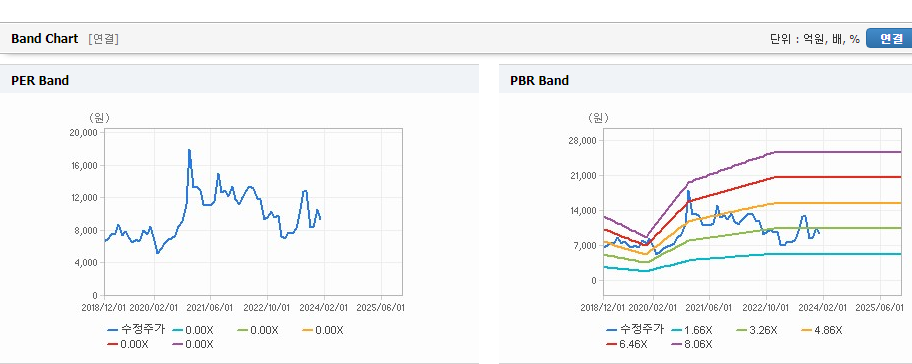The height and width of the screenshot is (364, 912).
Task: Click 2024/02/01 date on PBR chart axis
Action: point(822,307)
